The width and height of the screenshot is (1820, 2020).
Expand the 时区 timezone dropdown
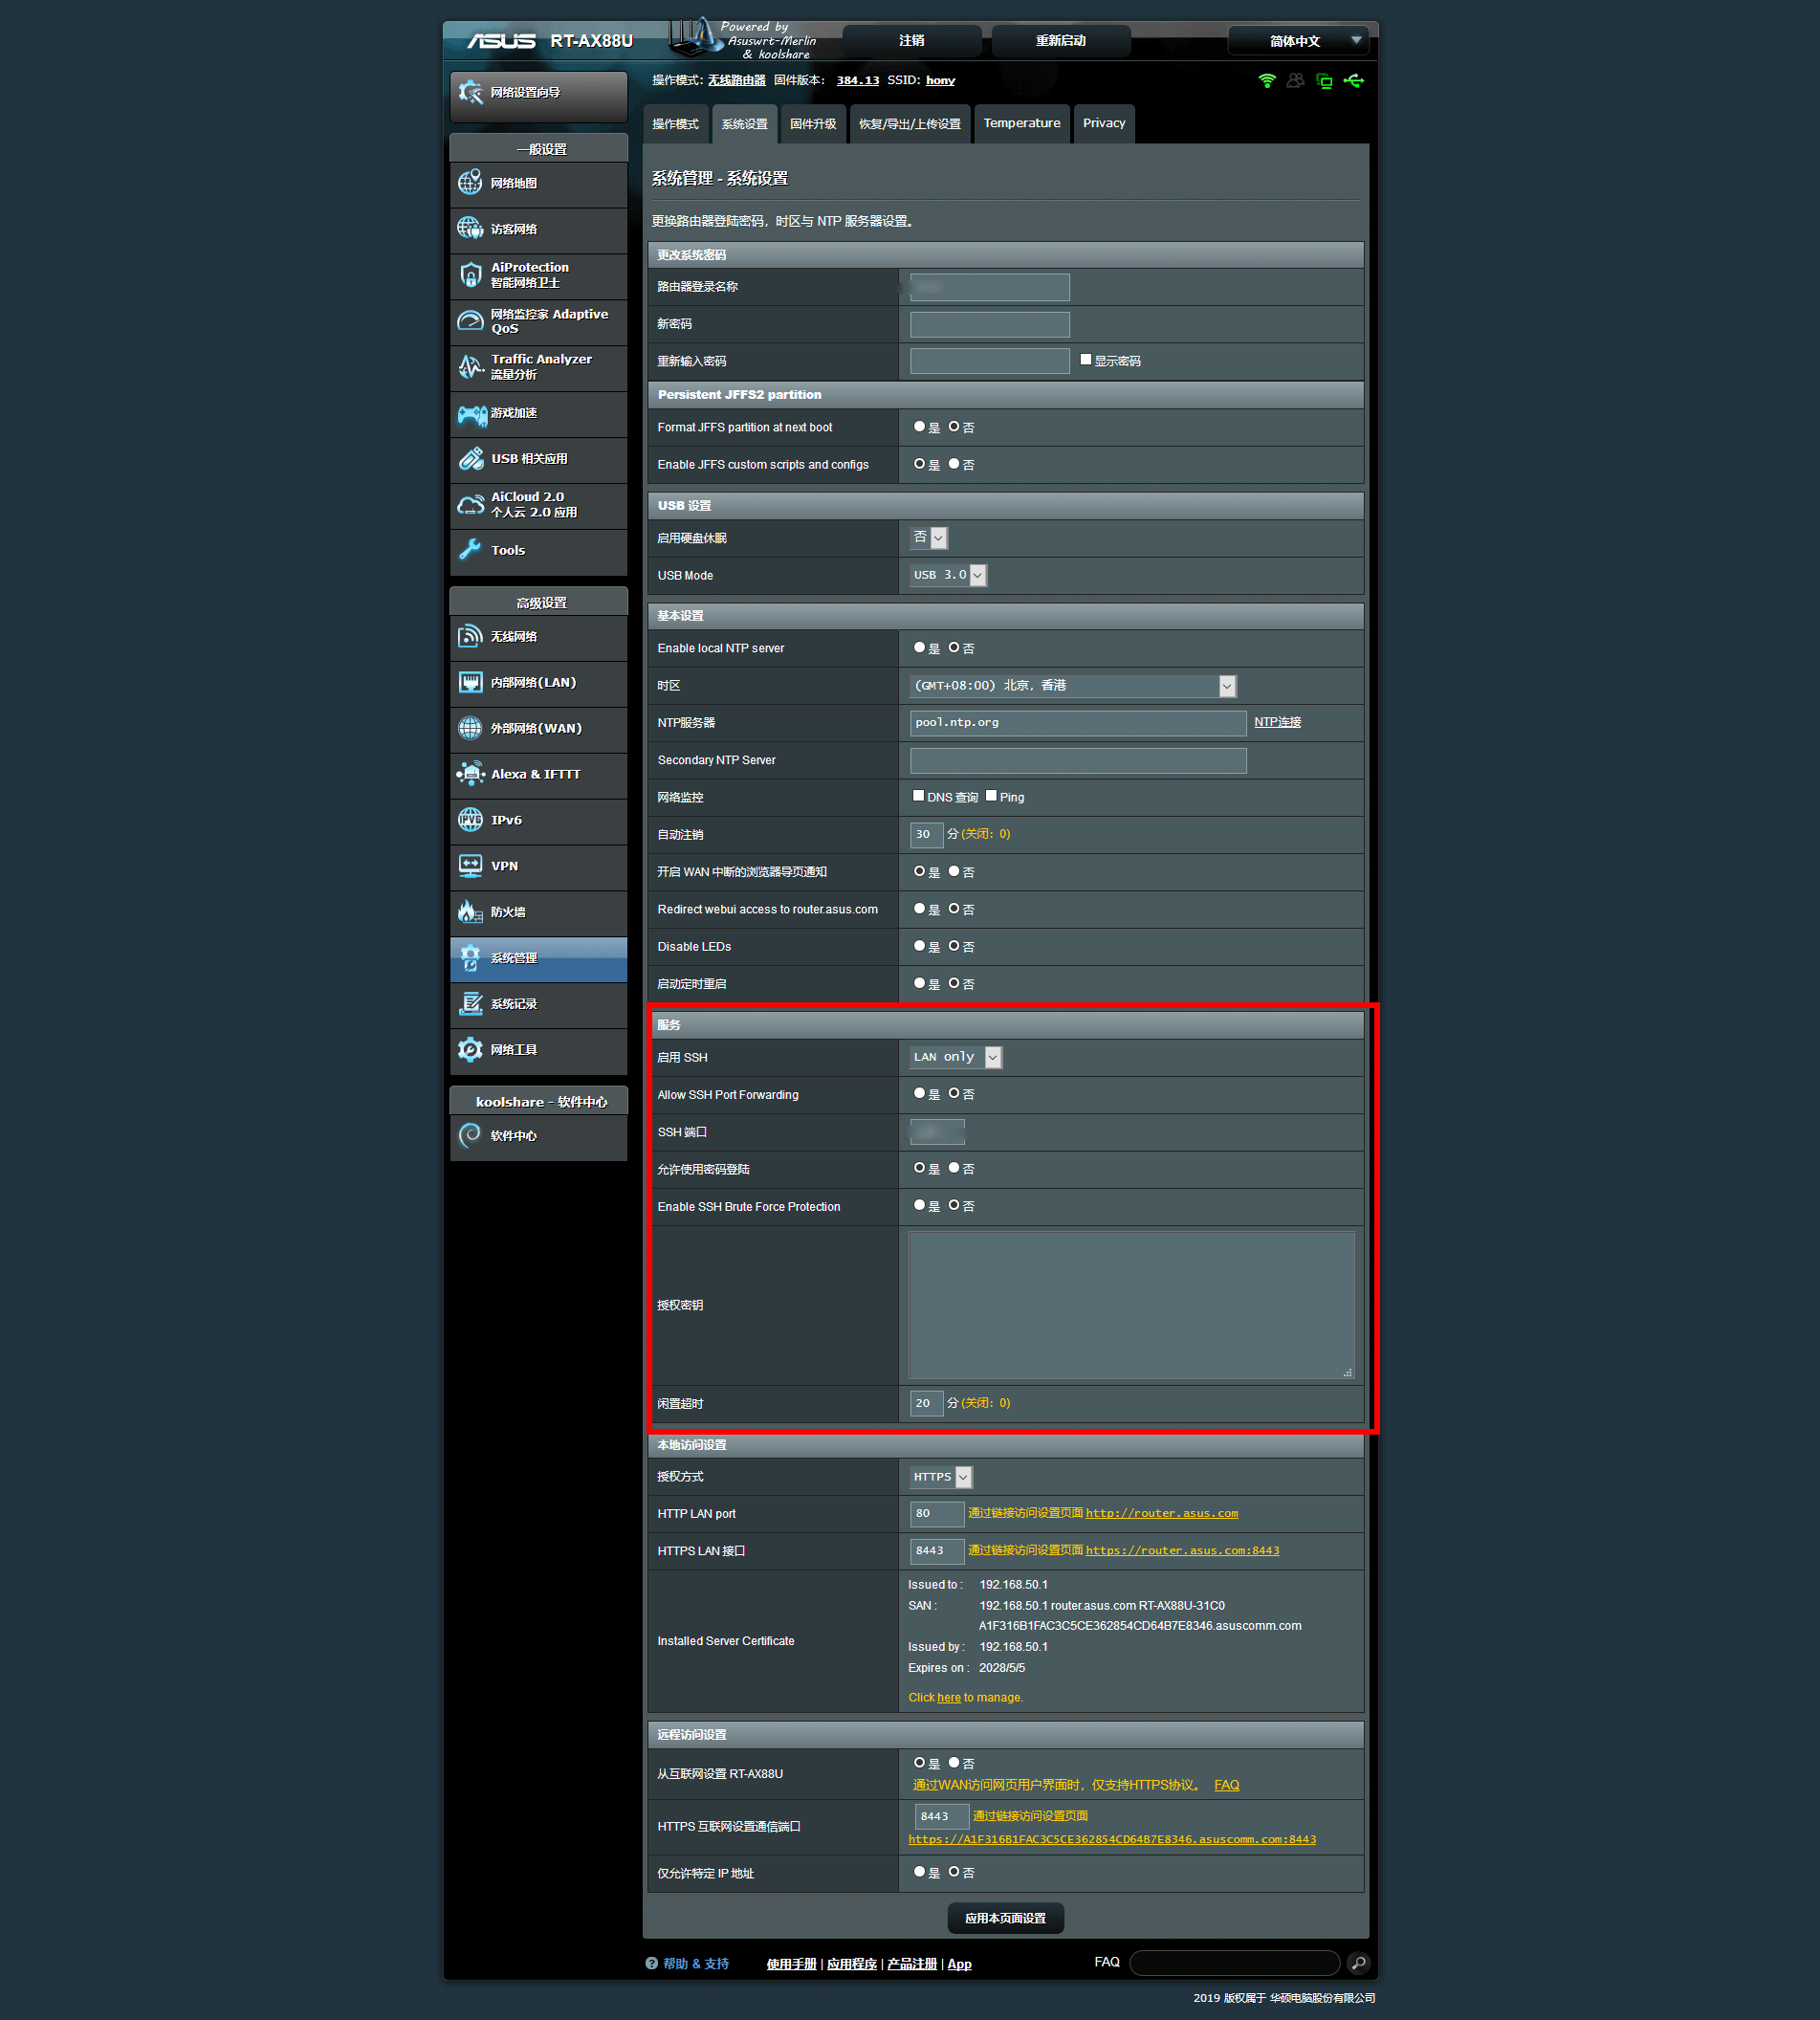(x=1073, y=686)
